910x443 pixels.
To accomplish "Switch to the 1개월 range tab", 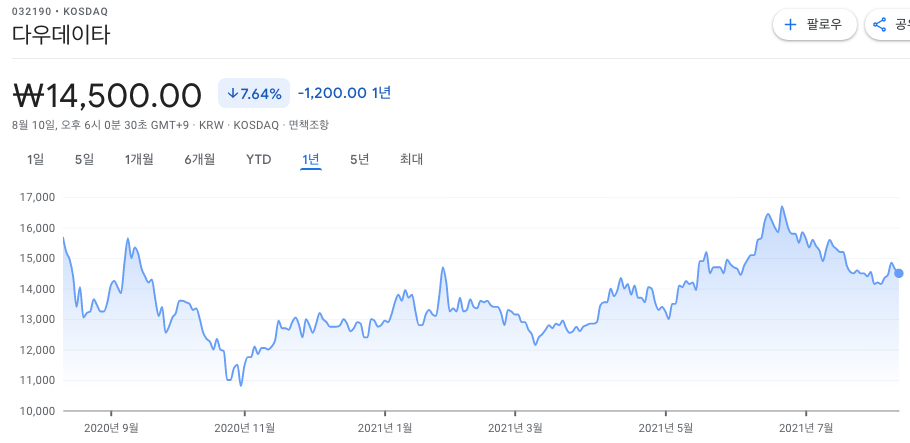I will pos(139,159).
